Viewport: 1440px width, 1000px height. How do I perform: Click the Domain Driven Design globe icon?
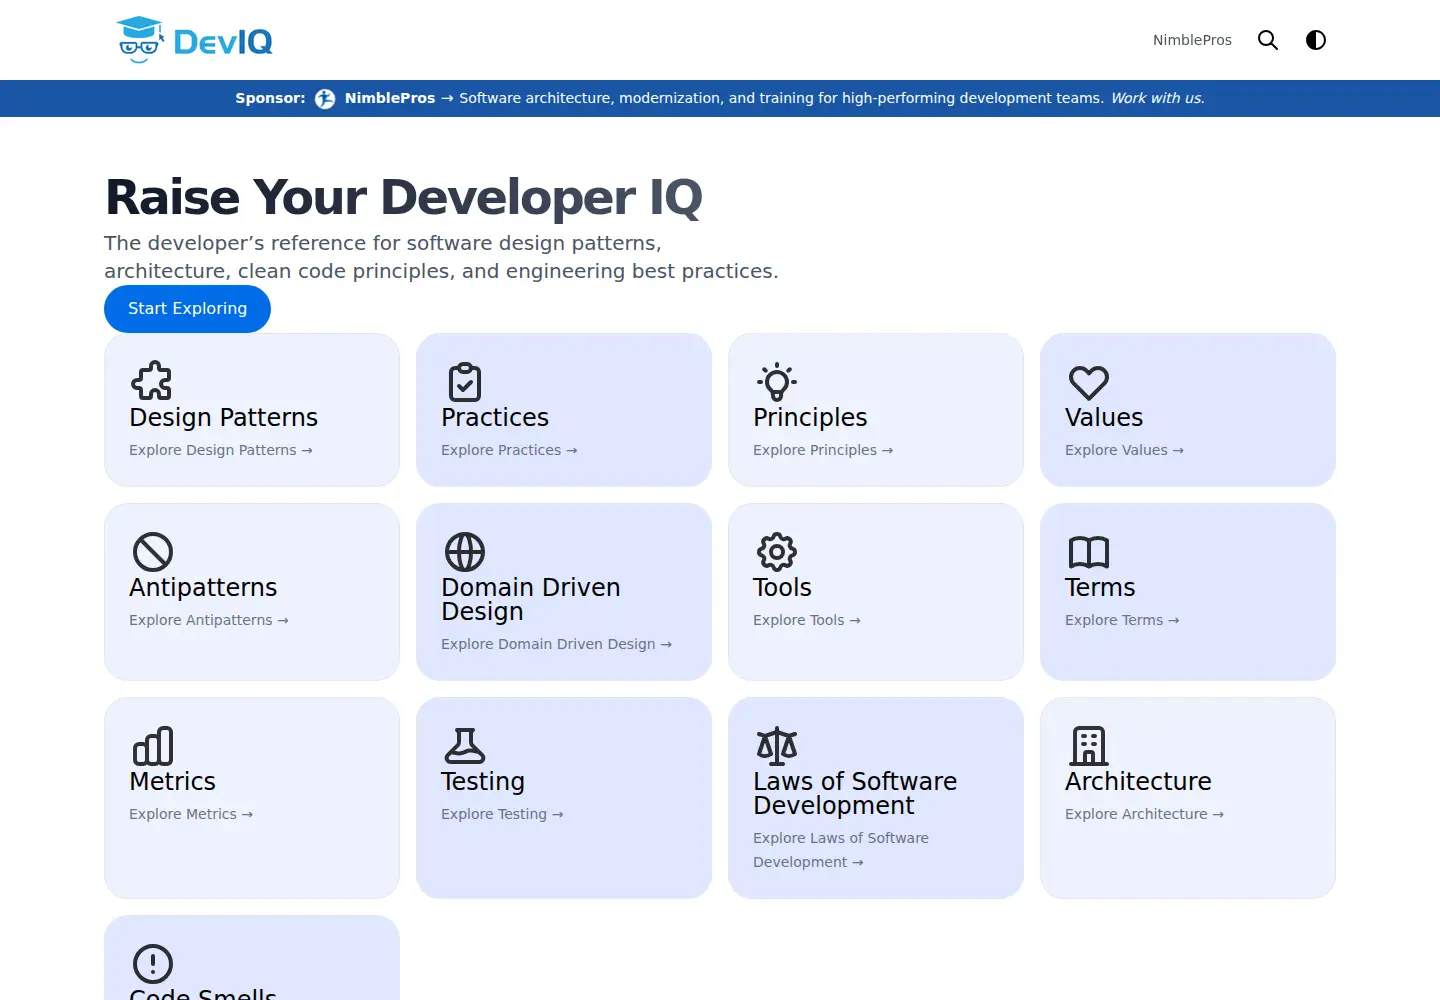(464, 551)
